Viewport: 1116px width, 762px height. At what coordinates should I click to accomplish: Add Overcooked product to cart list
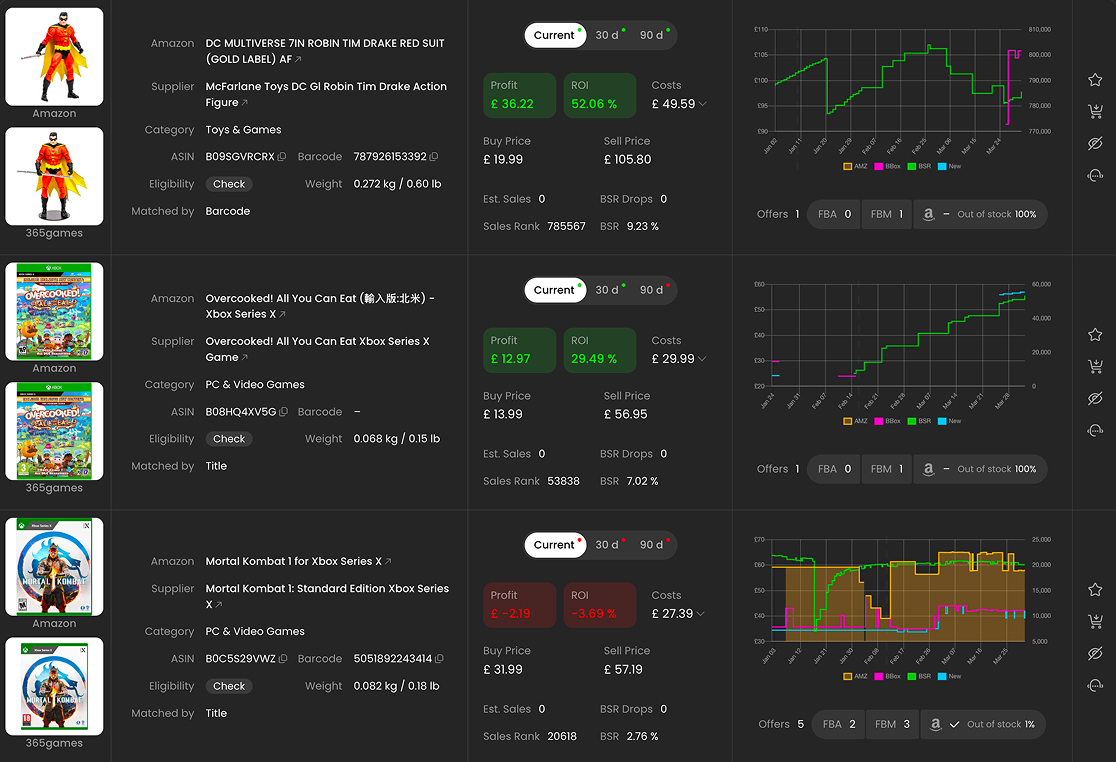1095,366
